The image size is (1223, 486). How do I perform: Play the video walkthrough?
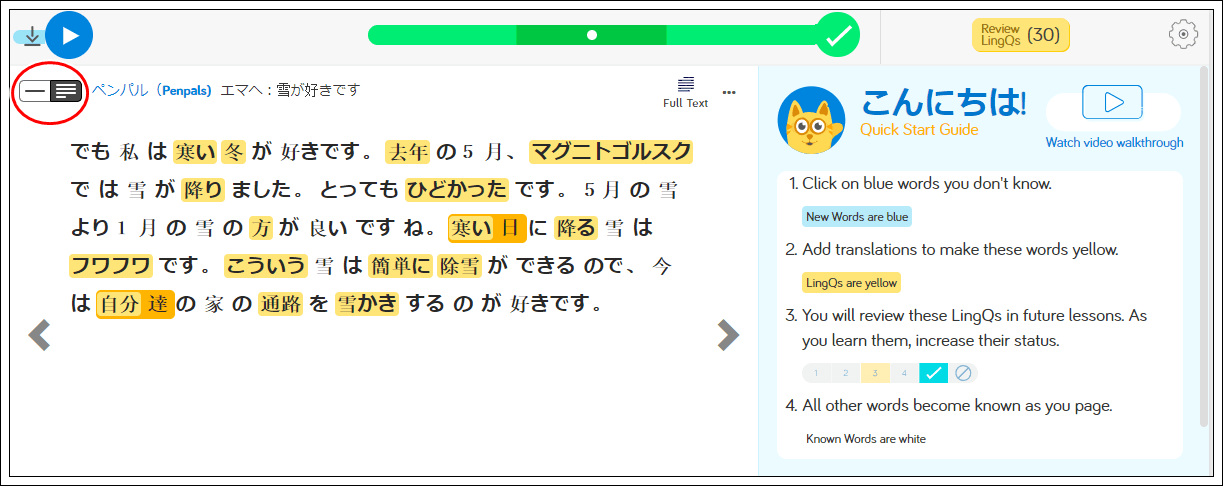1113,102
